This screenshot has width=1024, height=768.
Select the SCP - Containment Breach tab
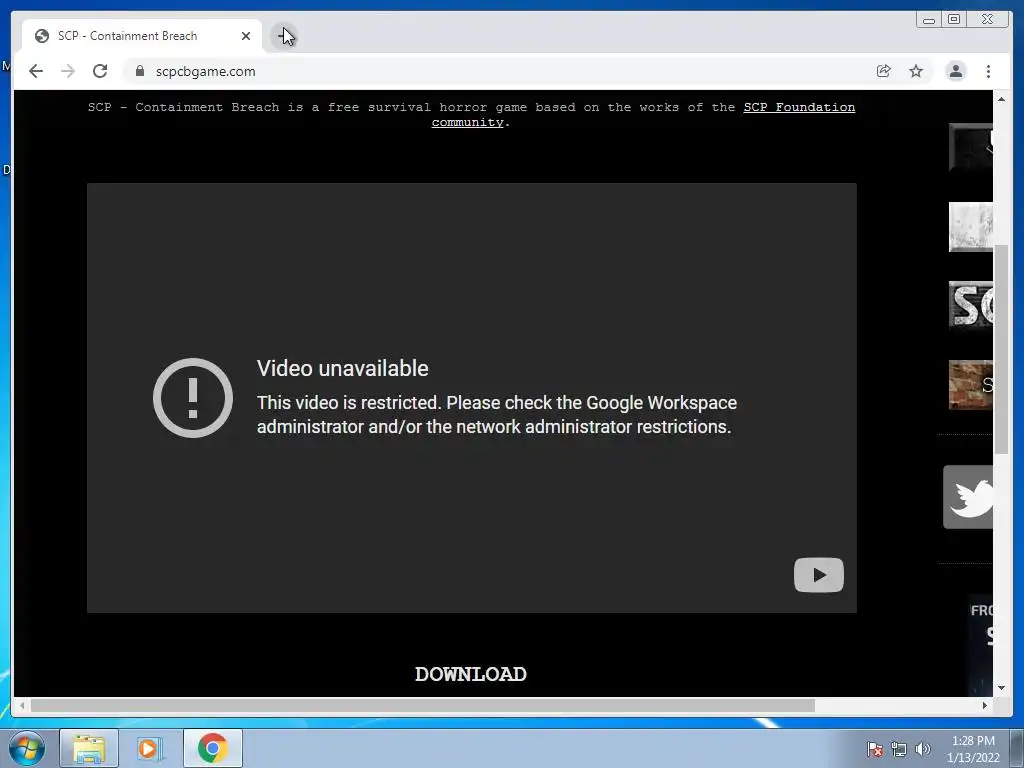point(142,36)
